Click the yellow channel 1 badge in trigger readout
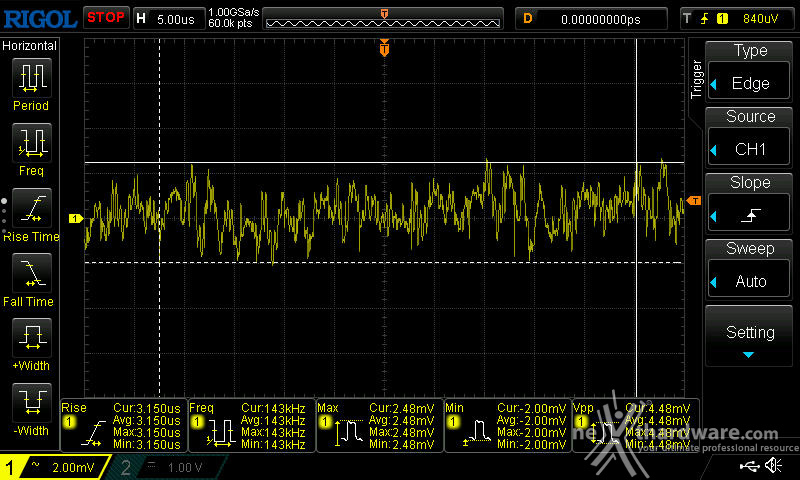Screen dimensions: 800x480 coord(722,19)
